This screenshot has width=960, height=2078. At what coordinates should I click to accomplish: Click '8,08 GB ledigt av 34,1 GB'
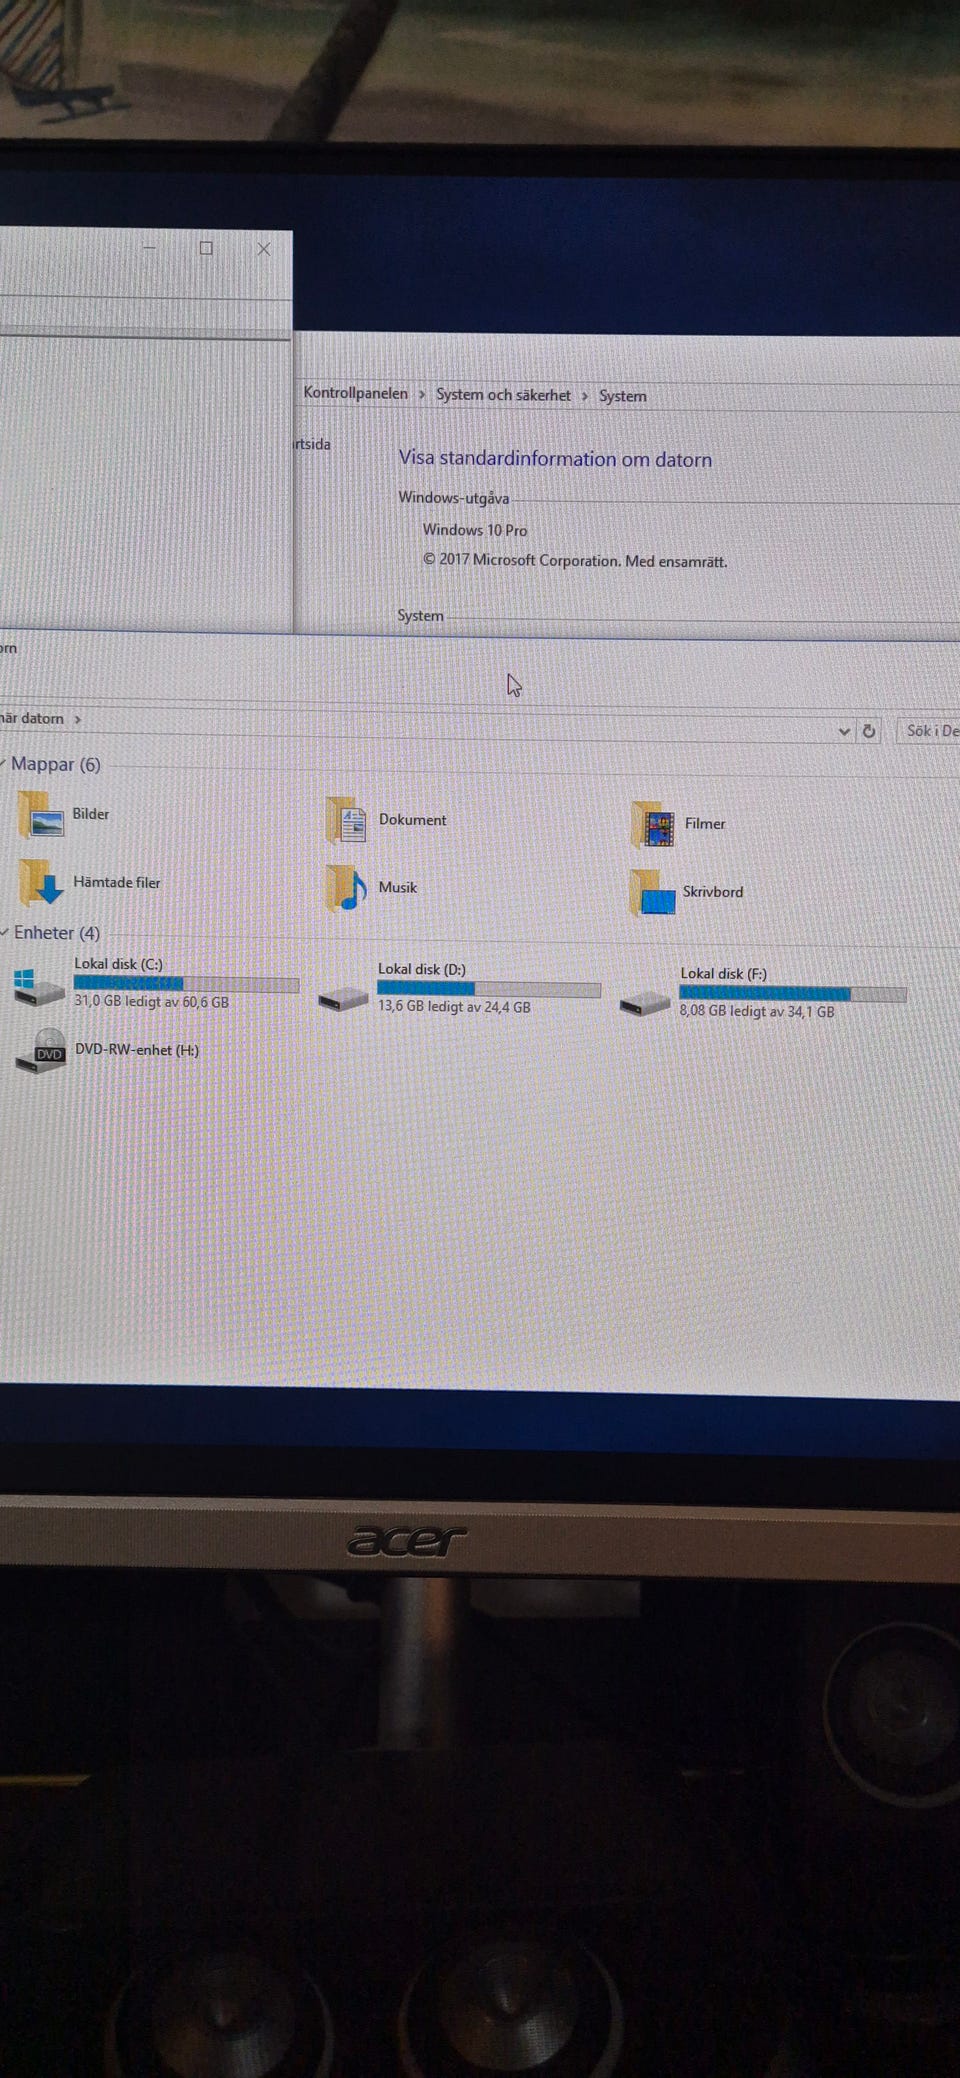coord(757,1011)
